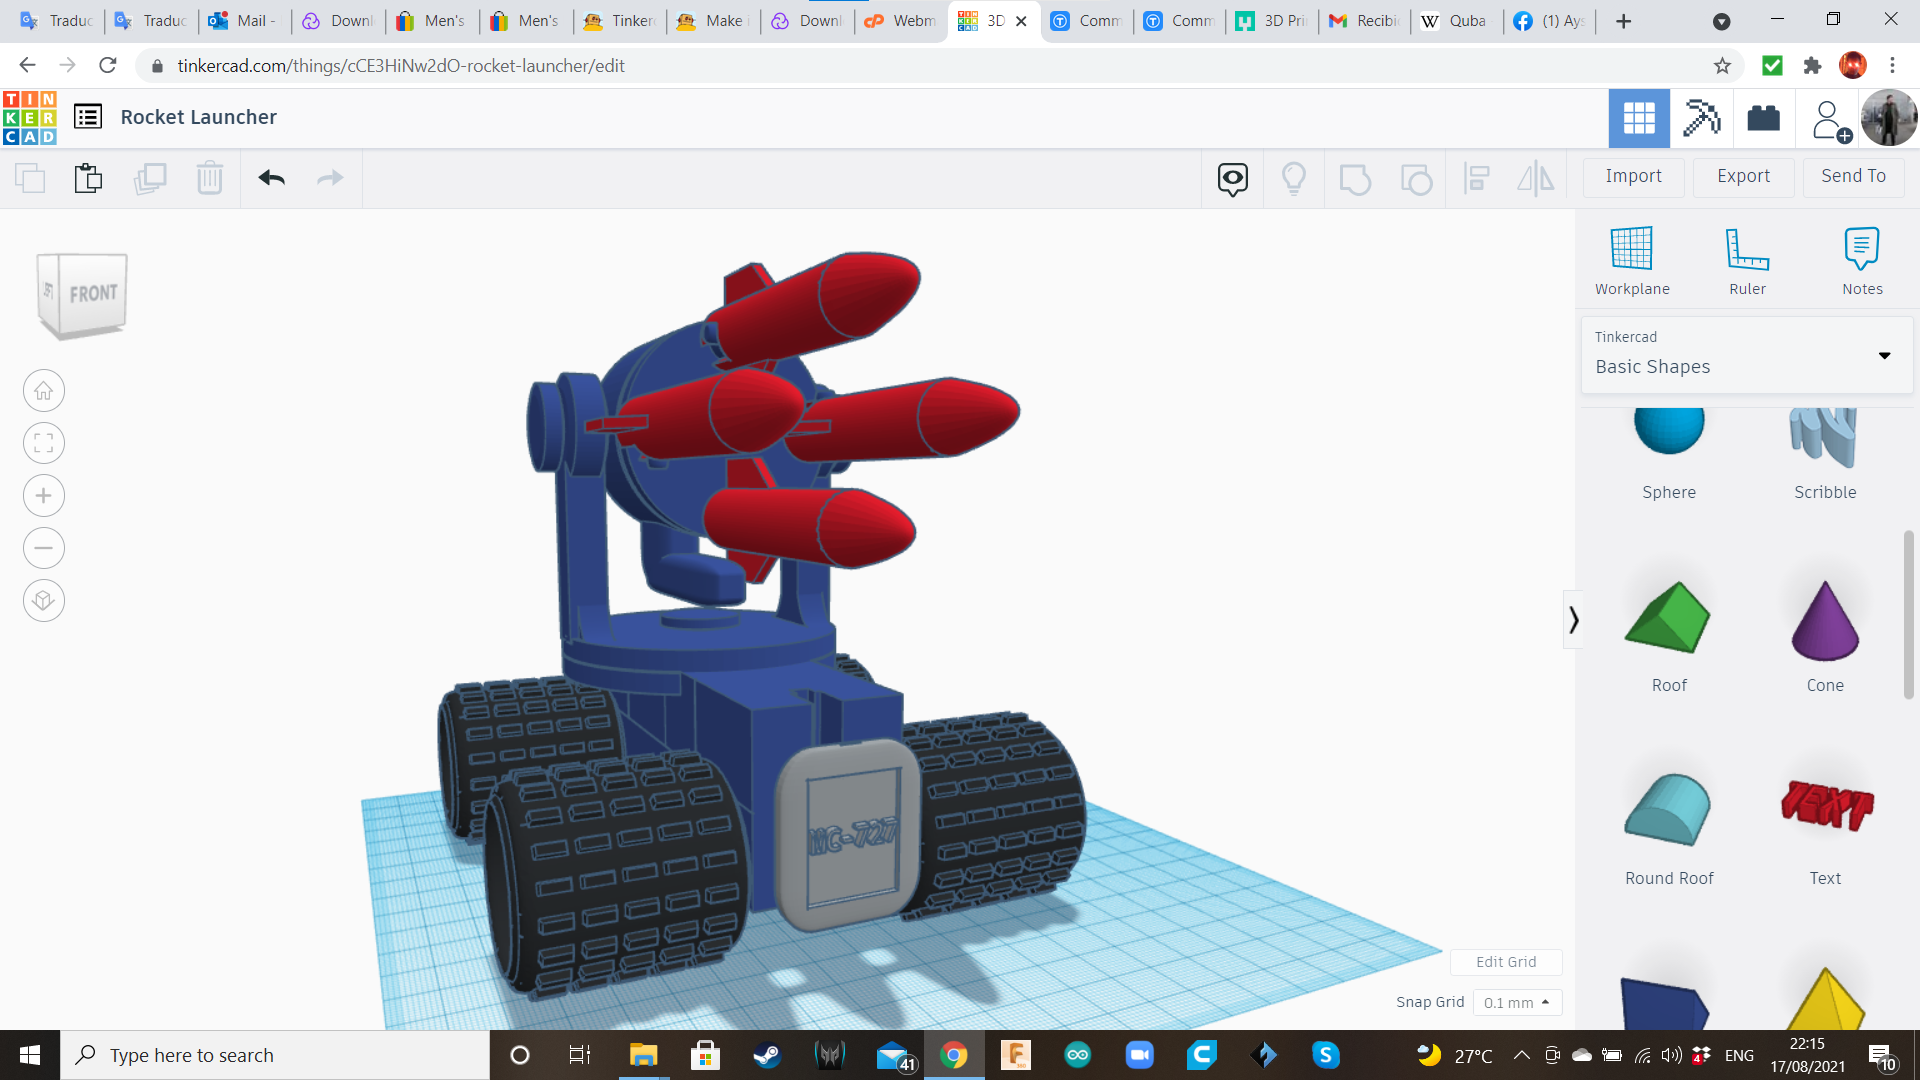
Task: Switch to the Make browser tab
Action: pos(712,21)
